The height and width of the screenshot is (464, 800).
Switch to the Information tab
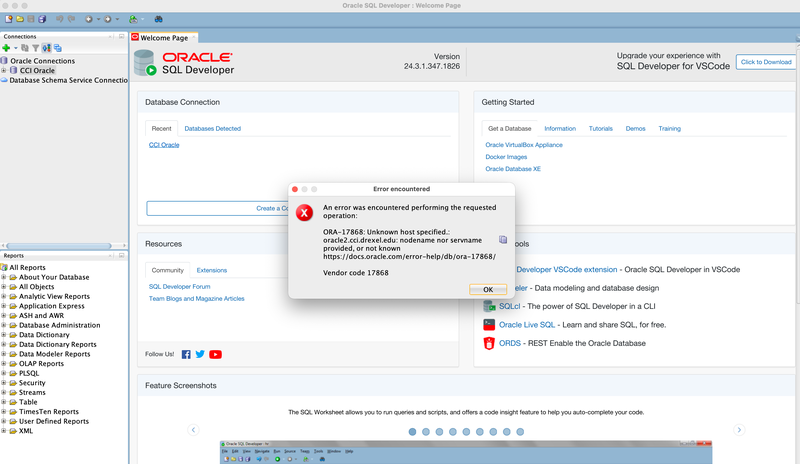[560, 129]
